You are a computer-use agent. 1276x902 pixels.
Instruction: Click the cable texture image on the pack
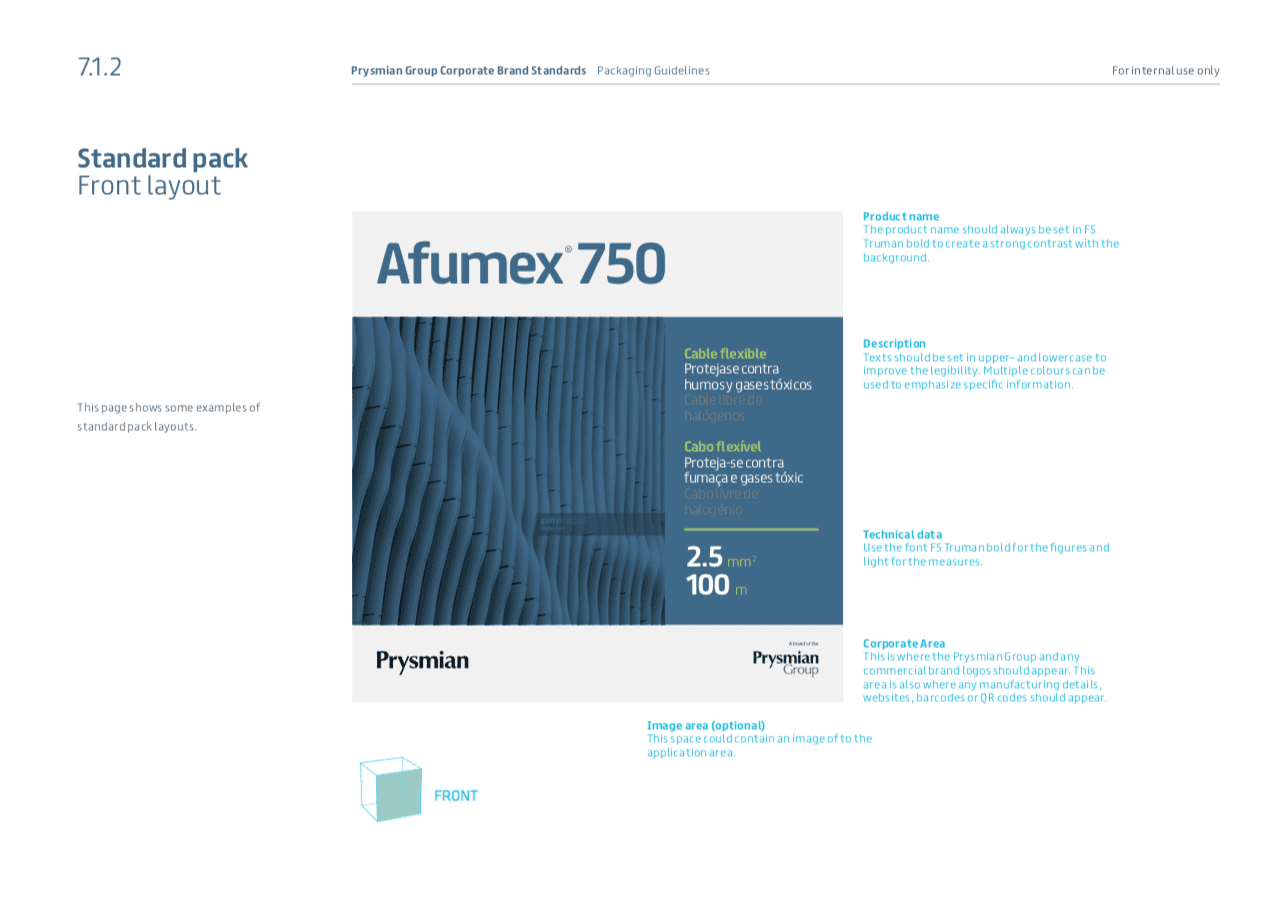[508, 471]
